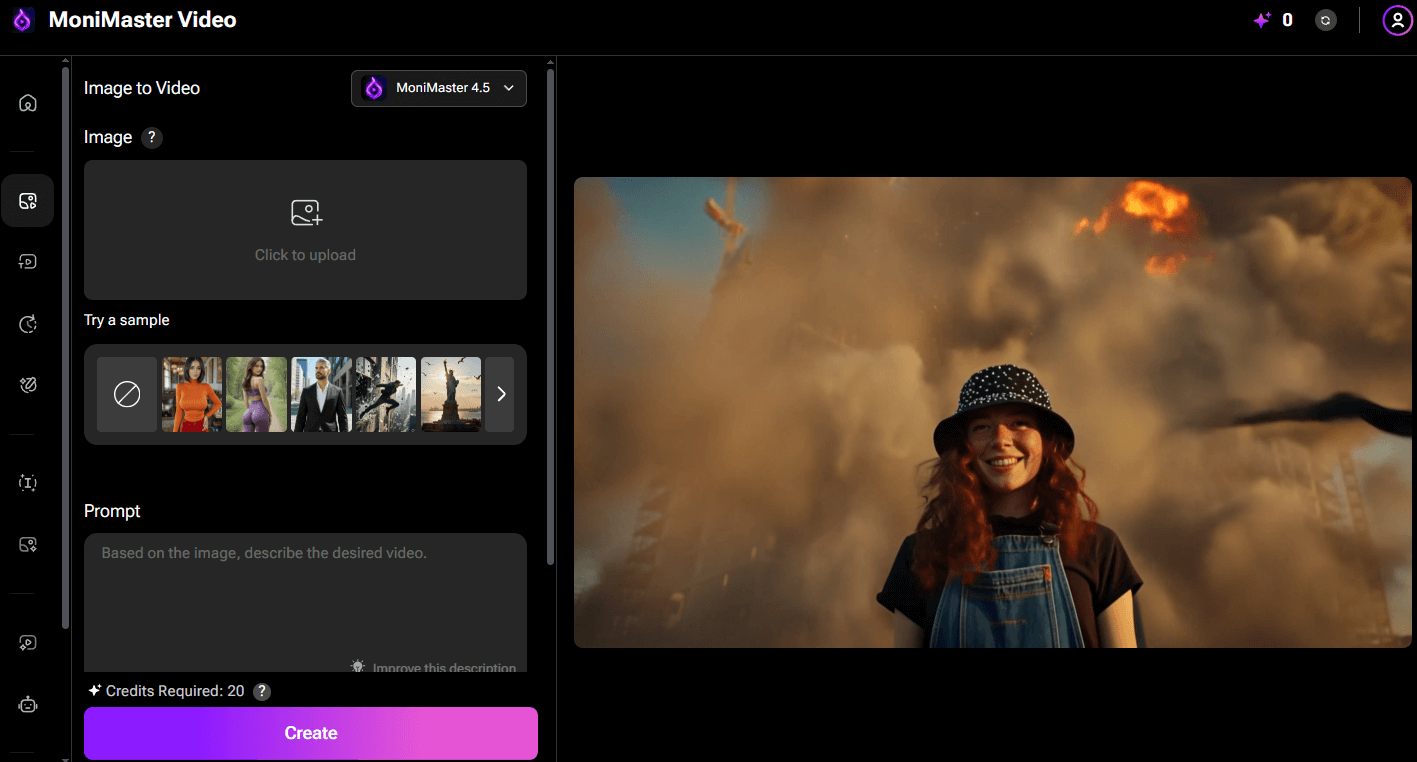Open the user profile icon

click(x=1396, y=20)
